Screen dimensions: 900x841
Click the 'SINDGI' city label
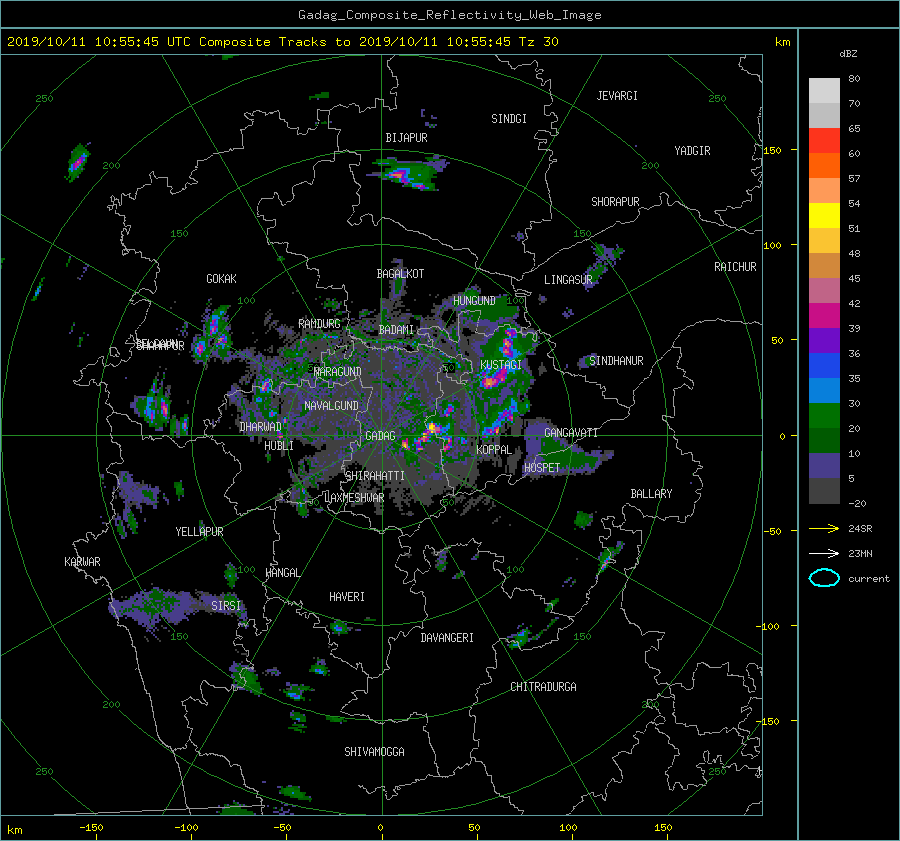click(x=509, y=119)
